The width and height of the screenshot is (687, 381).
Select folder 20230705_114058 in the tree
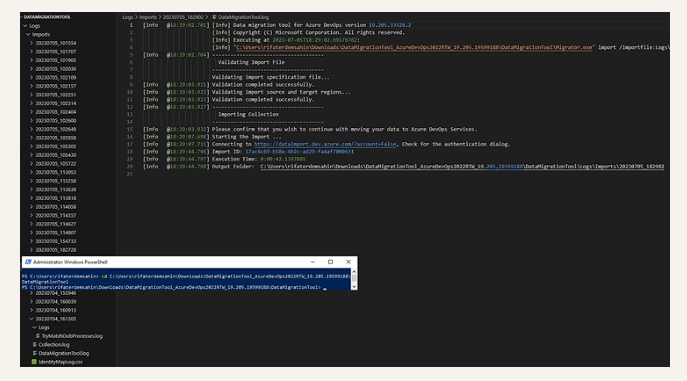click(x=56, y=207)
